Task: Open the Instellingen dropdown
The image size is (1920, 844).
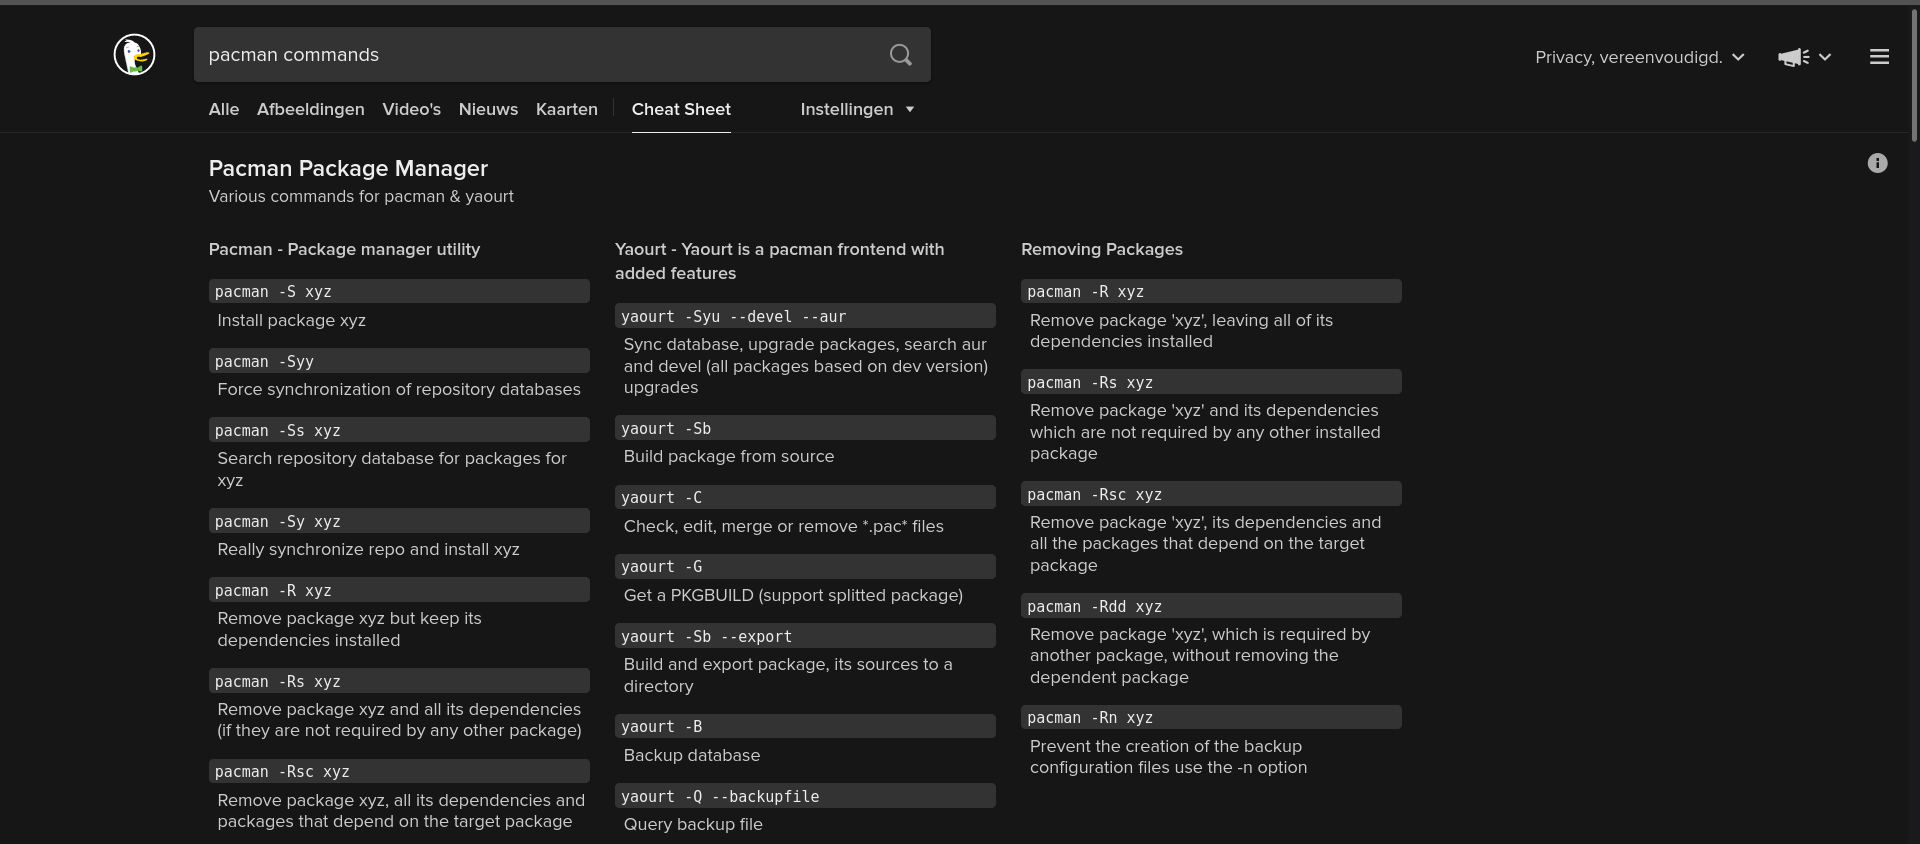Action: point(857,109)
